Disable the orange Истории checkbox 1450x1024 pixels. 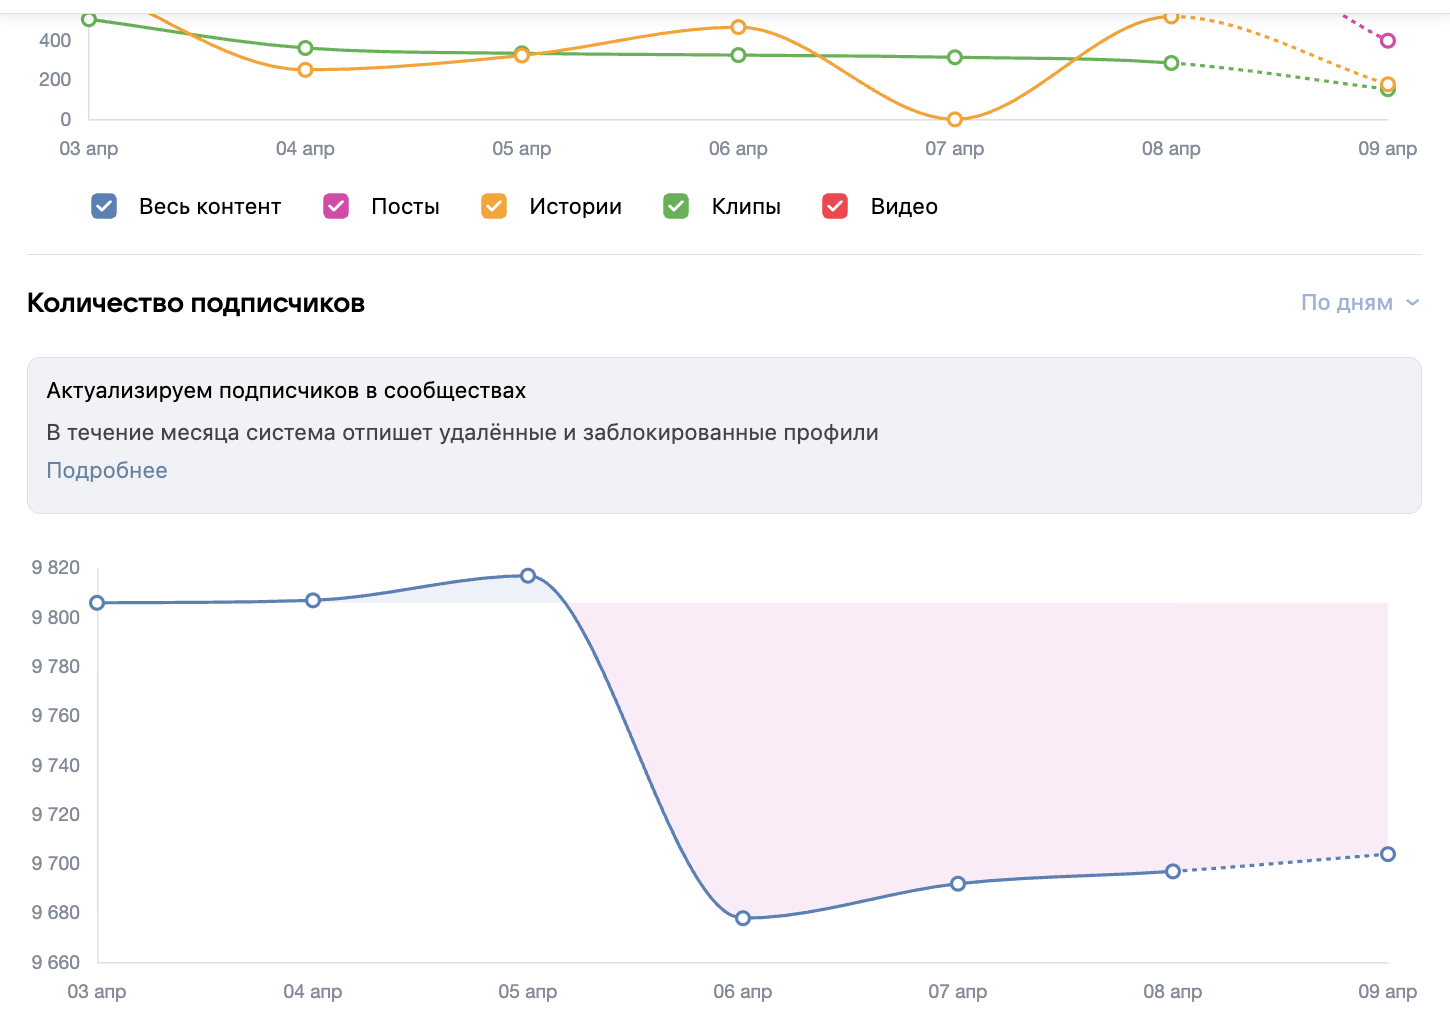pos(494,206)
